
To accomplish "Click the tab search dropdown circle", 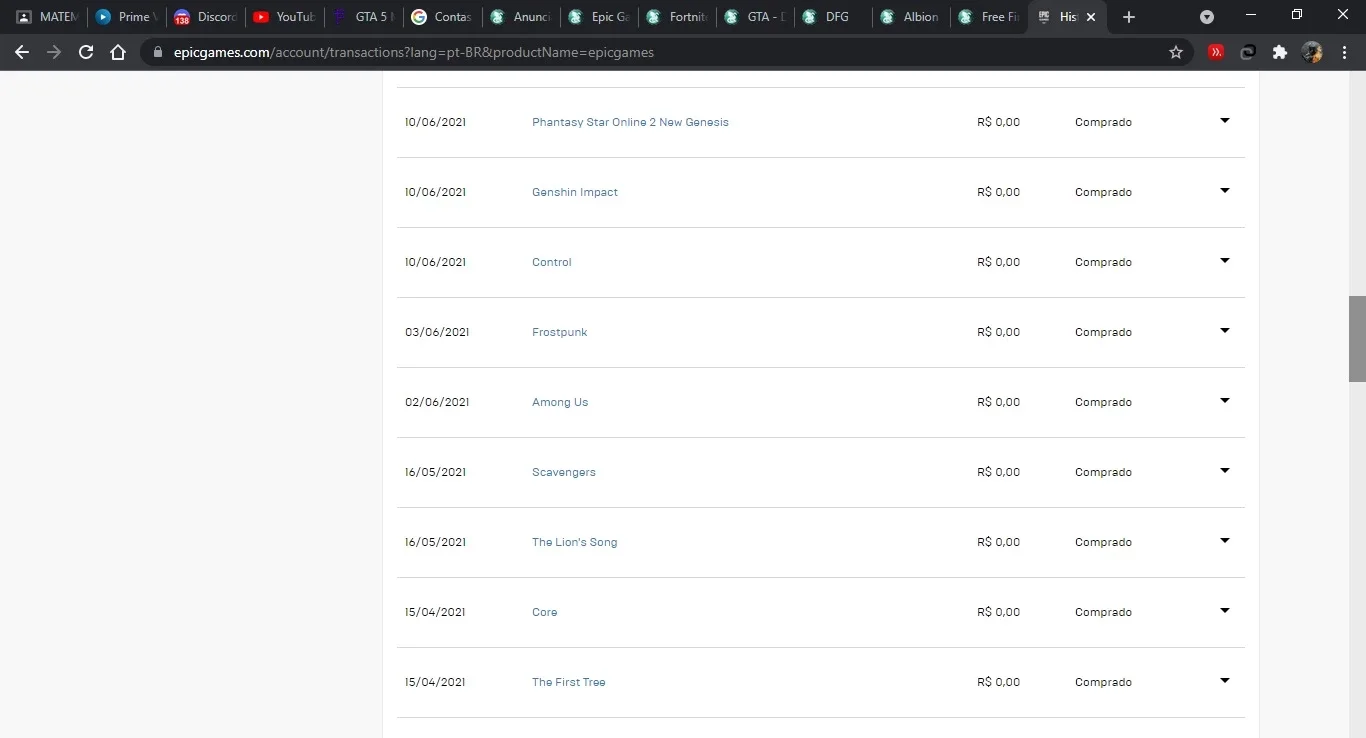I will (1207, 17).
